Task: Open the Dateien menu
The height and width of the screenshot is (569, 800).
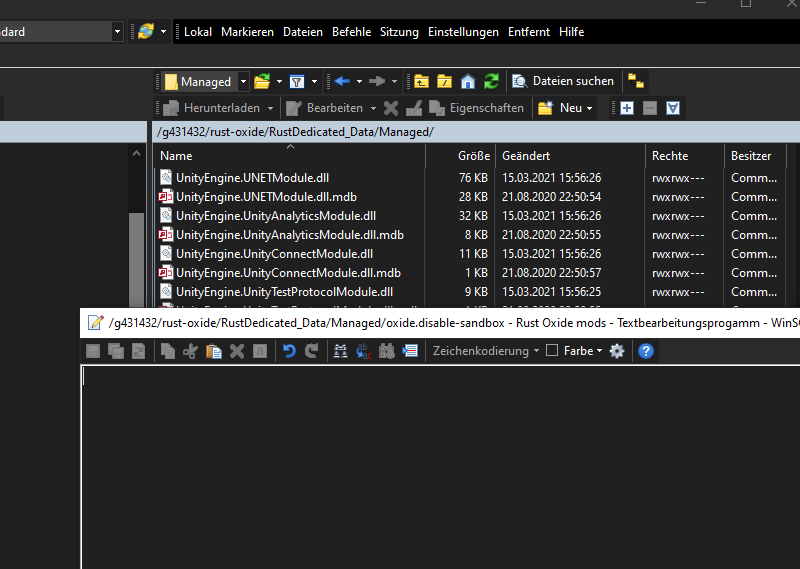Action: click(303, 32)
